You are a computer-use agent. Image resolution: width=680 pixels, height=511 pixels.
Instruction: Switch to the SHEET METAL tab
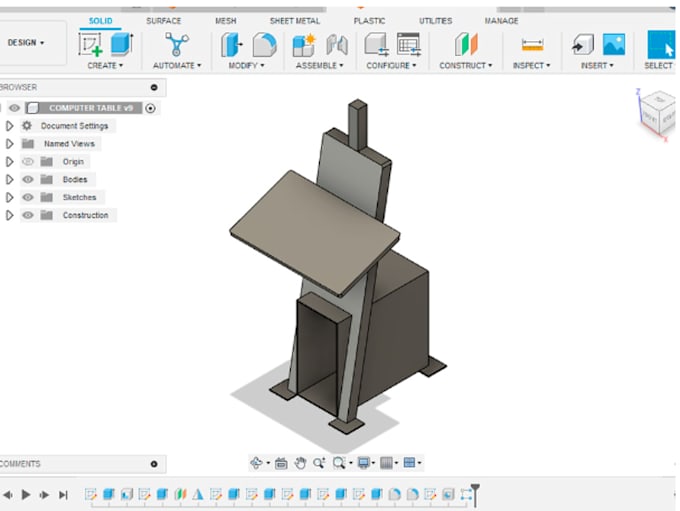click(295, 21)
